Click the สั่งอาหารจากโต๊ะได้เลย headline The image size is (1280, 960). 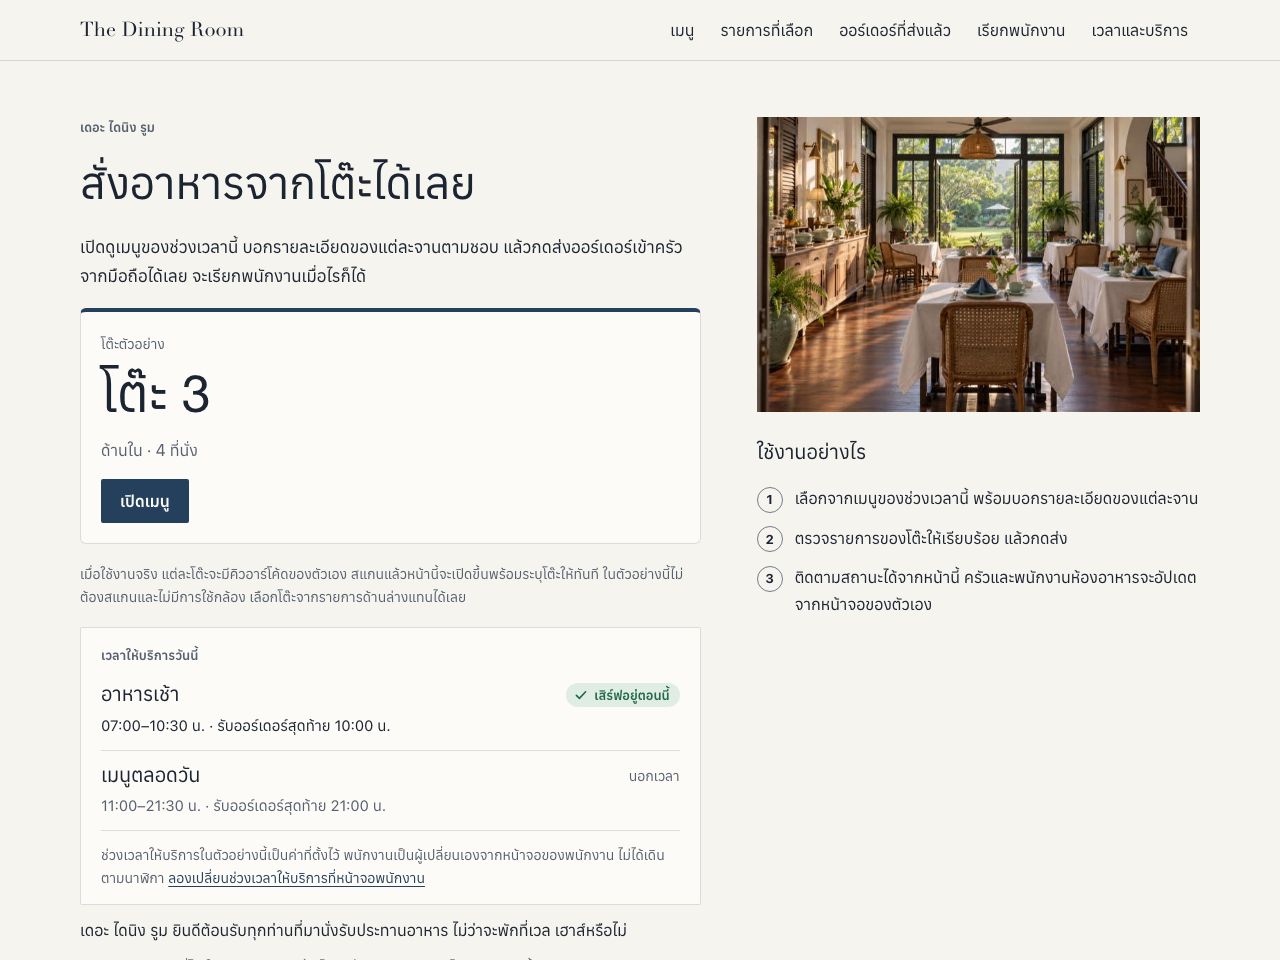coord(277,184)
